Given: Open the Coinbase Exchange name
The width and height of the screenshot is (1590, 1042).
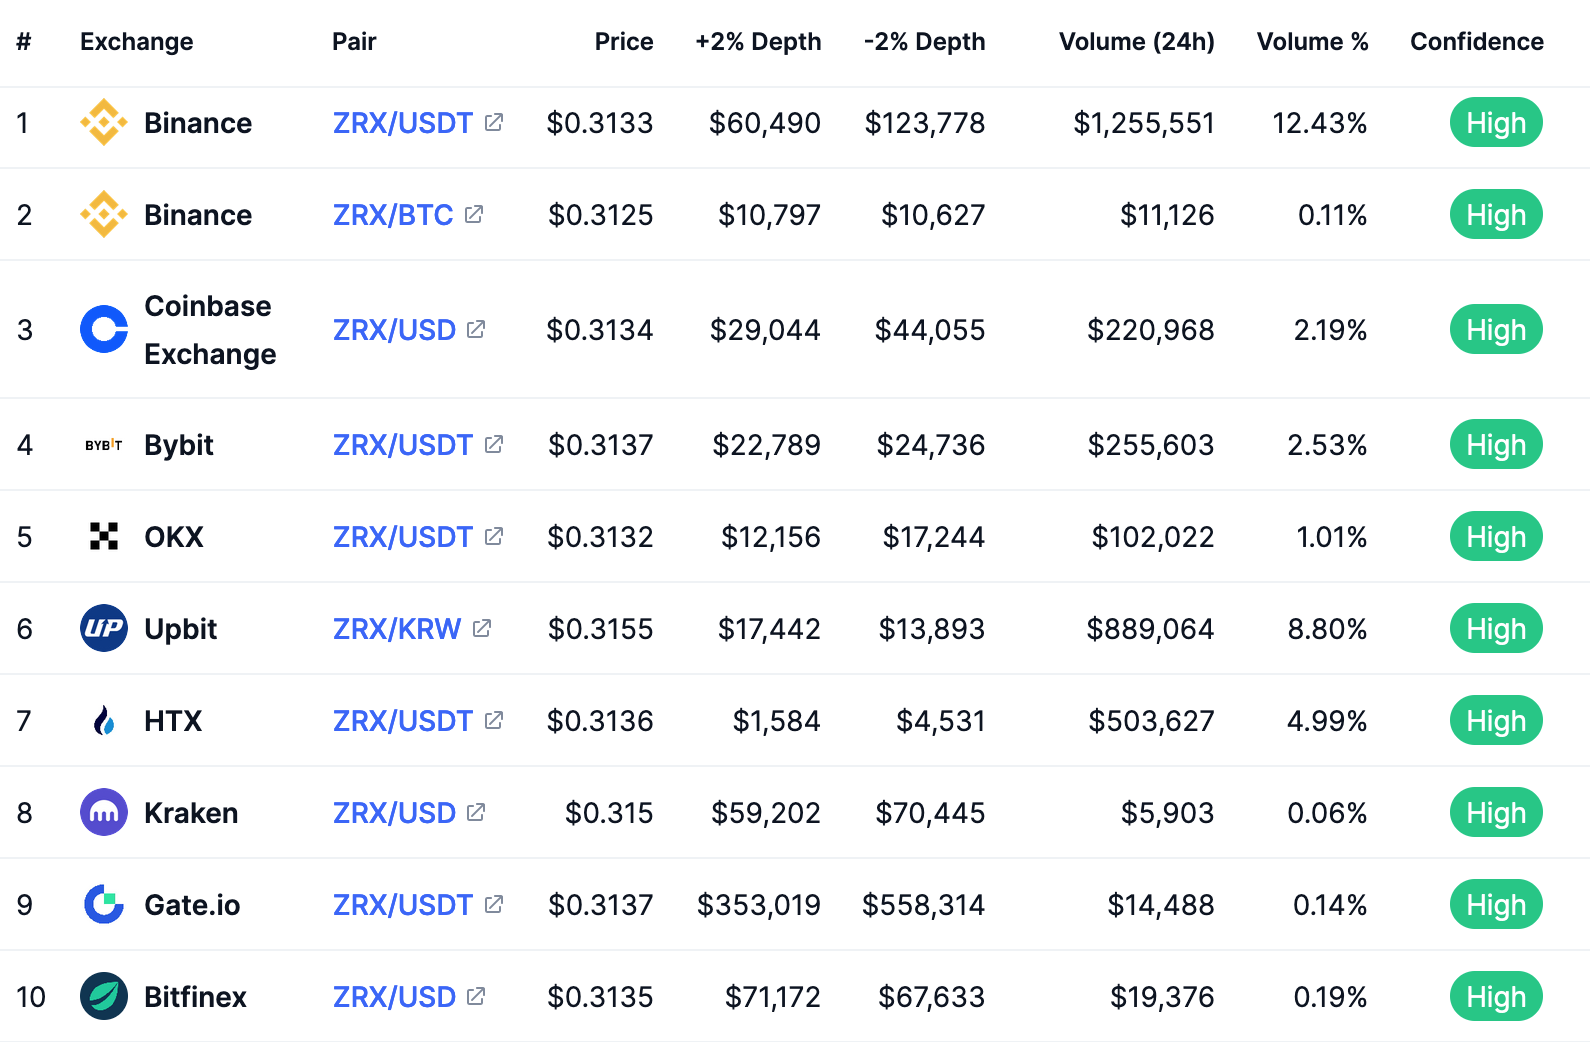Looking at the screenshot, I should point(210,330).
